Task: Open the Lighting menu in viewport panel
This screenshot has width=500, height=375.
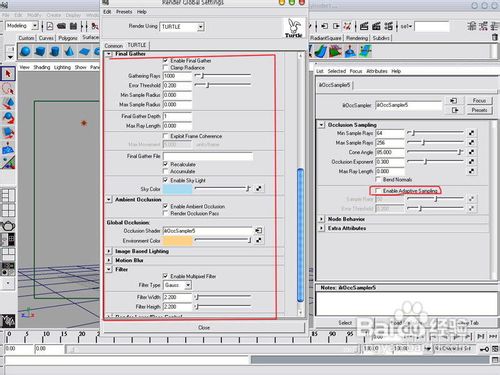Action: click(x=62, y=67)
